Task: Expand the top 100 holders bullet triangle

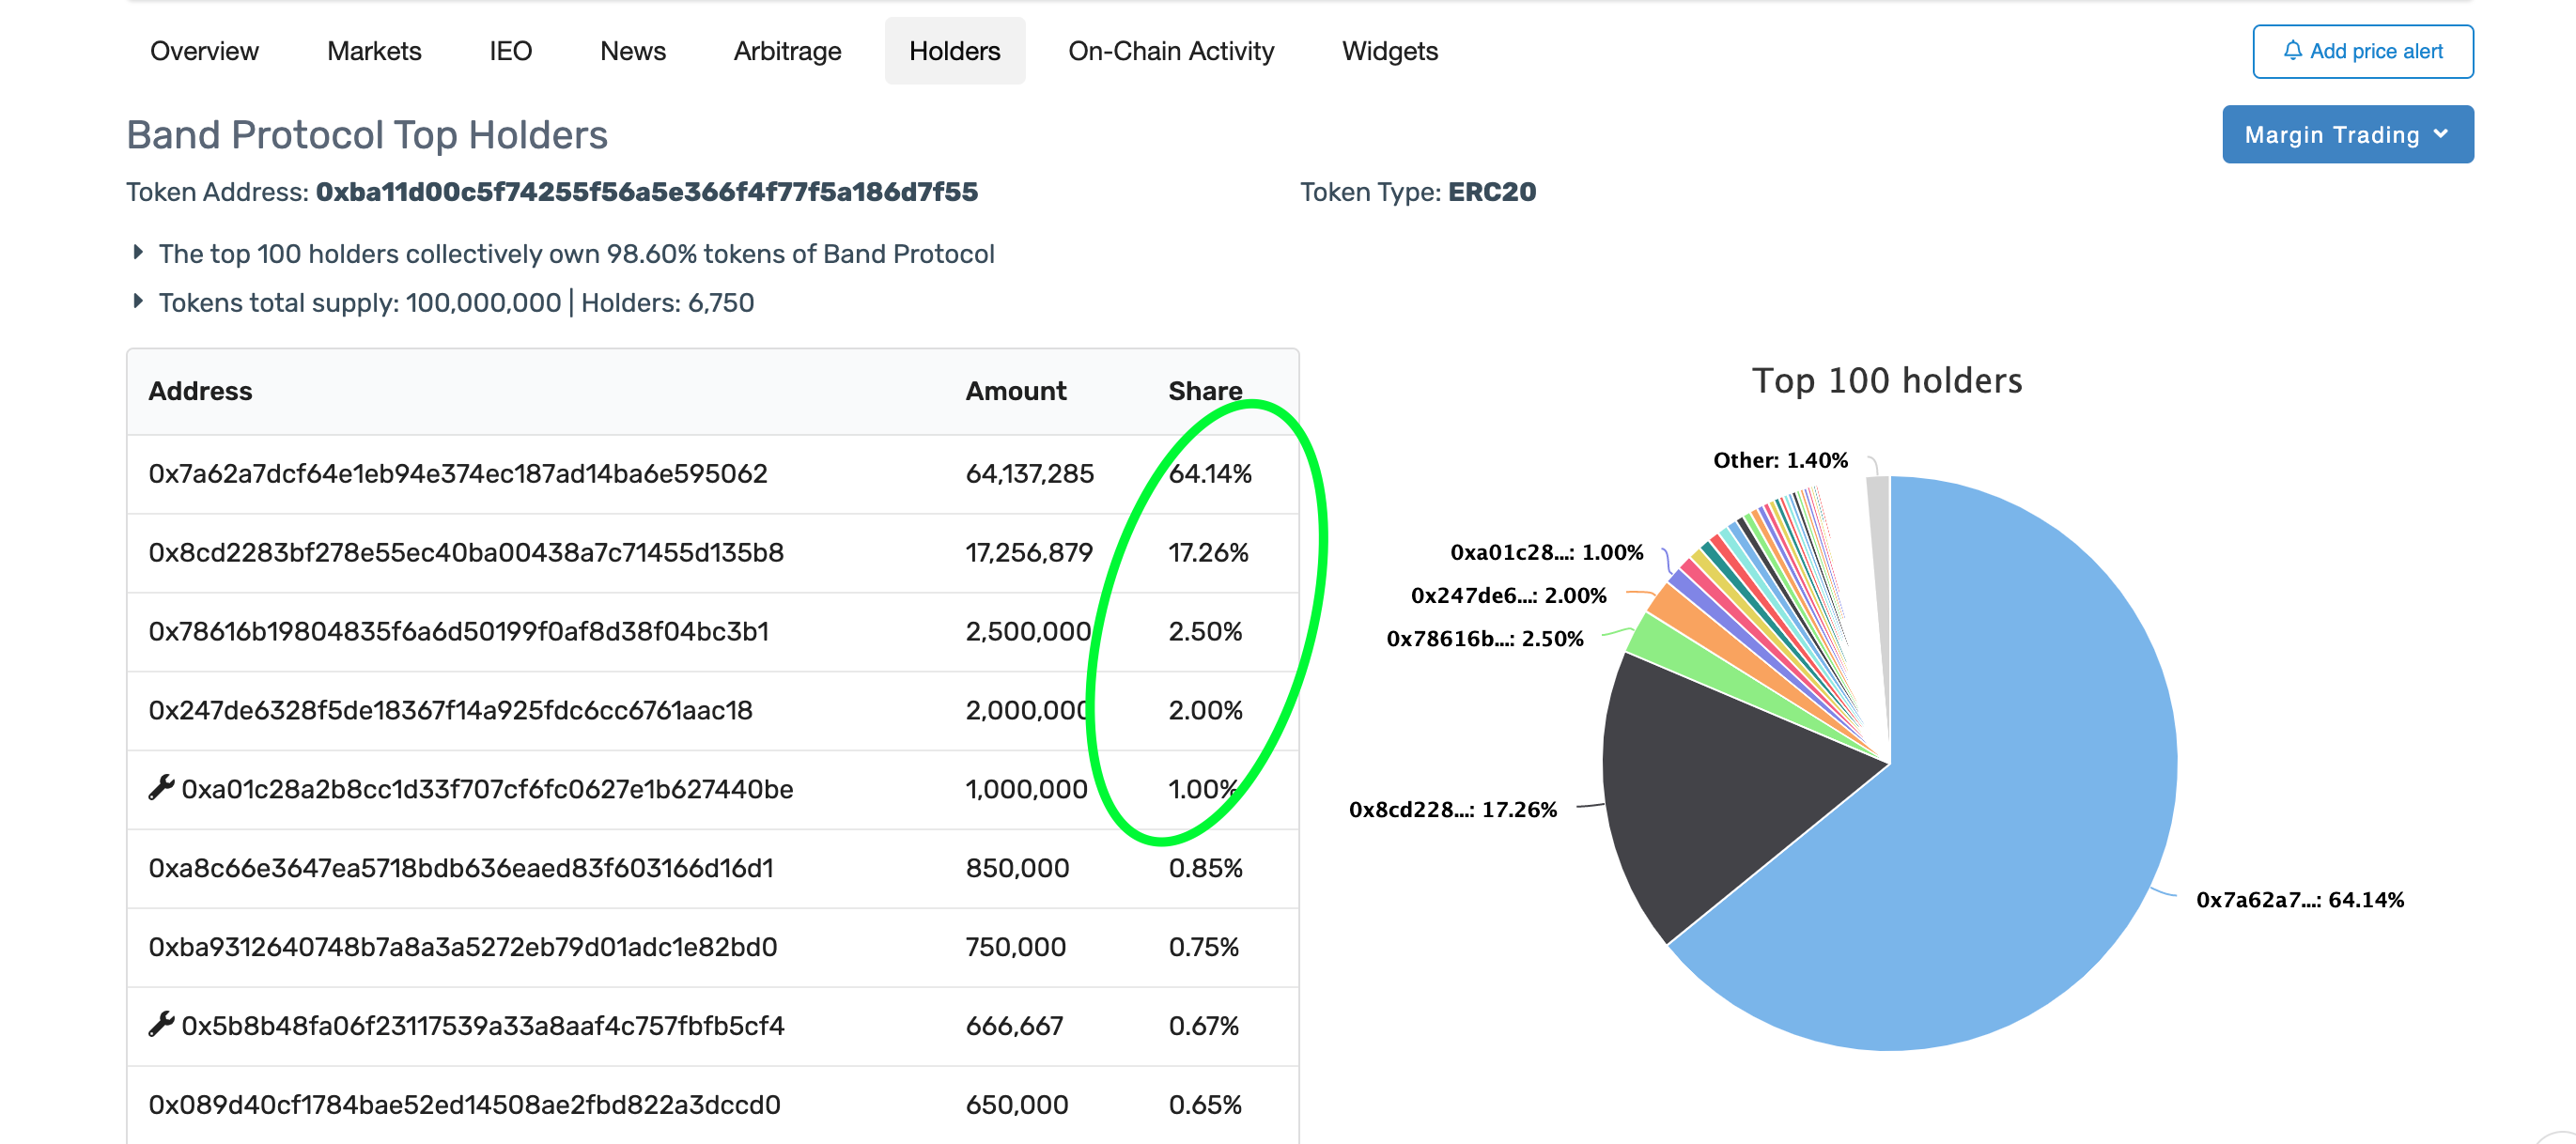Action: click(x=138, y=252)
